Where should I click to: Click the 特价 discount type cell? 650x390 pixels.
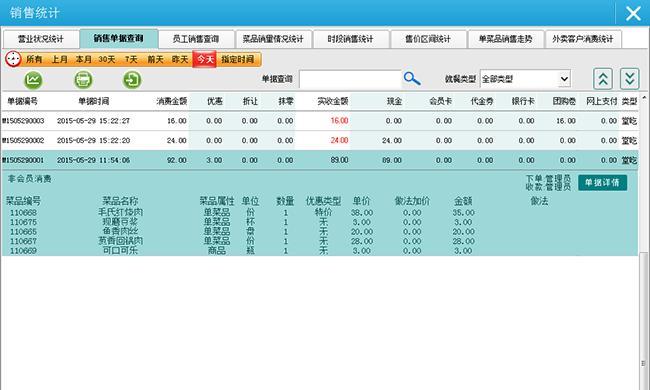323,212
